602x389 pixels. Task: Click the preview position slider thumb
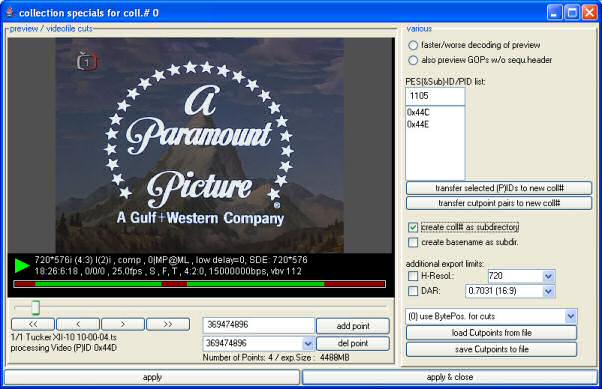[x=35, y=308]
